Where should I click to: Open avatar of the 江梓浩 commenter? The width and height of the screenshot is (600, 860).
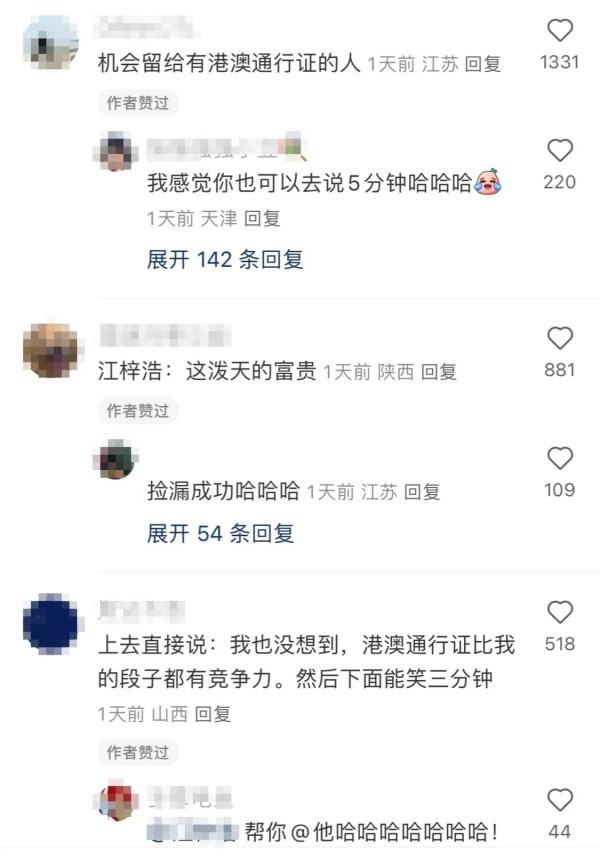coord(51,350)
